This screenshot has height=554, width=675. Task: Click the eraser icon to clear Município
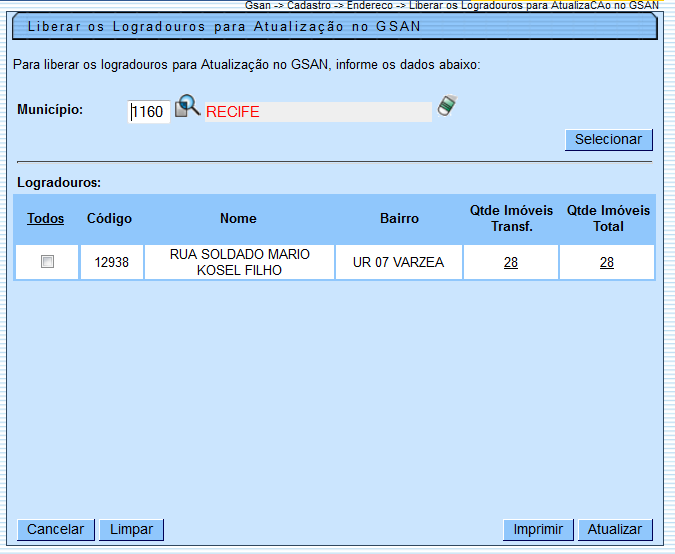[447, 106]
